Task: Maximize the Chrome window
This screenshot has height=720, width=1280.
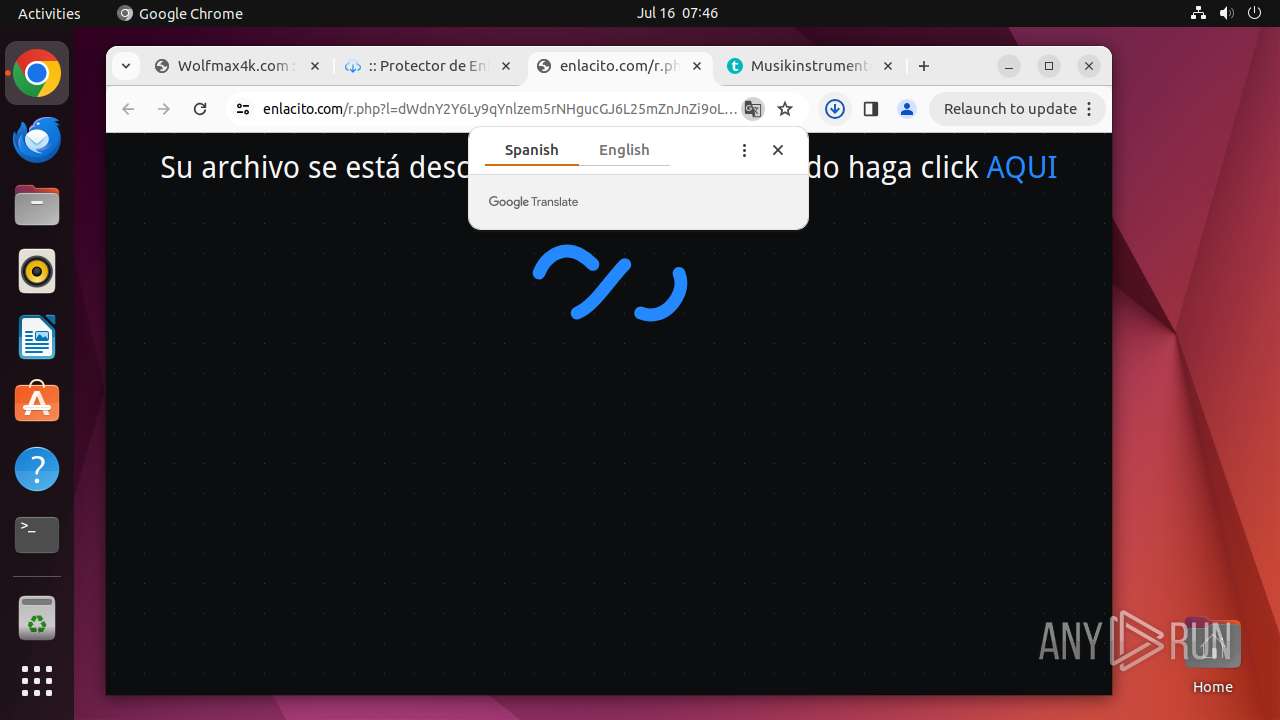Action: click(x=1049, y=66)
